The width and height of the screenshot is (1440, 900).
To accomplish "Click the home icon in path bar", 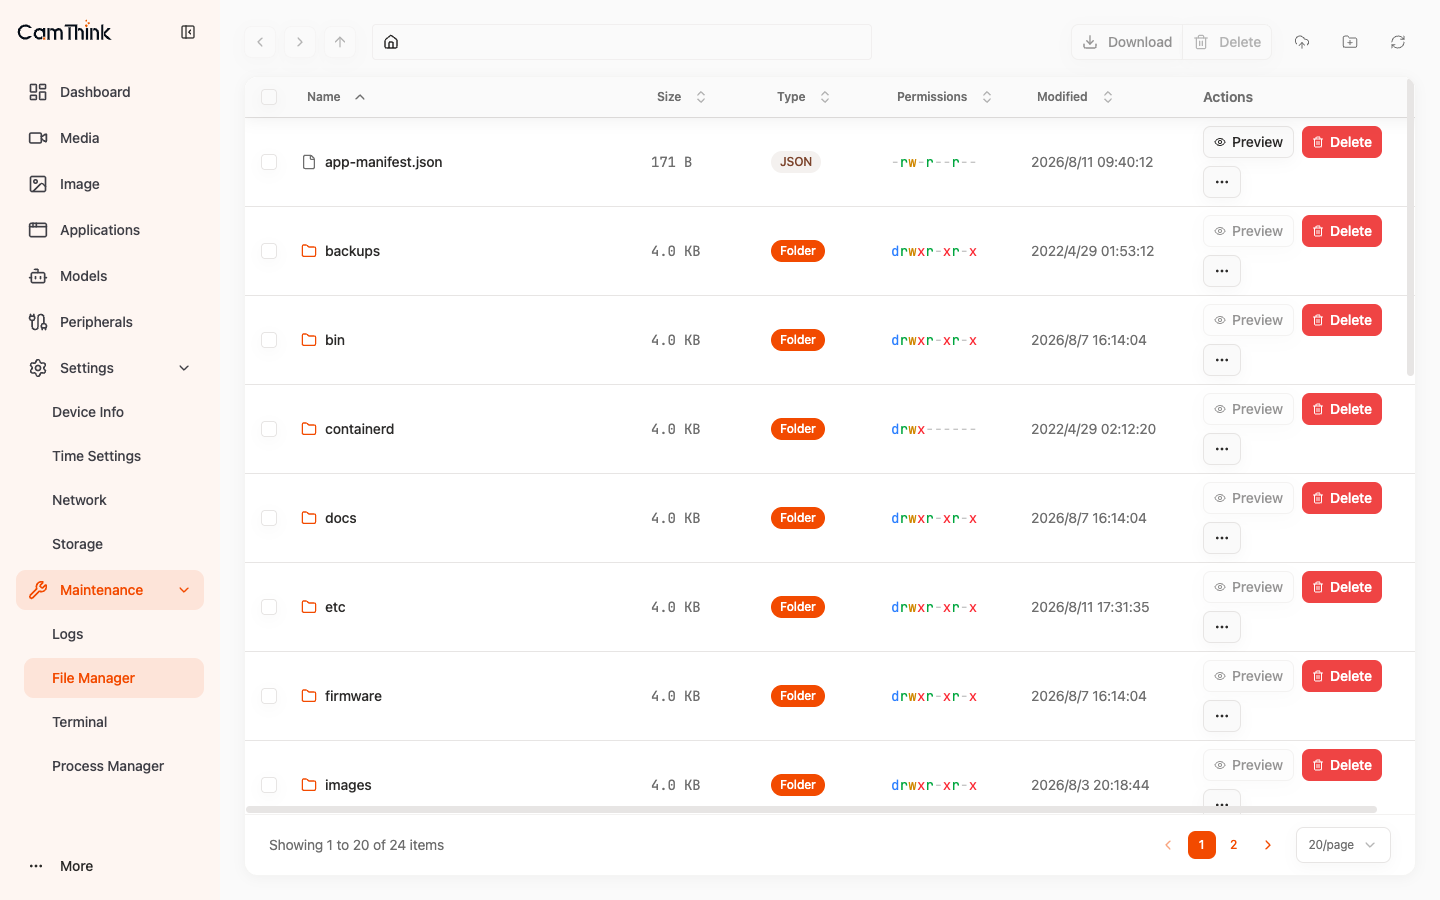I will point(391,42).
